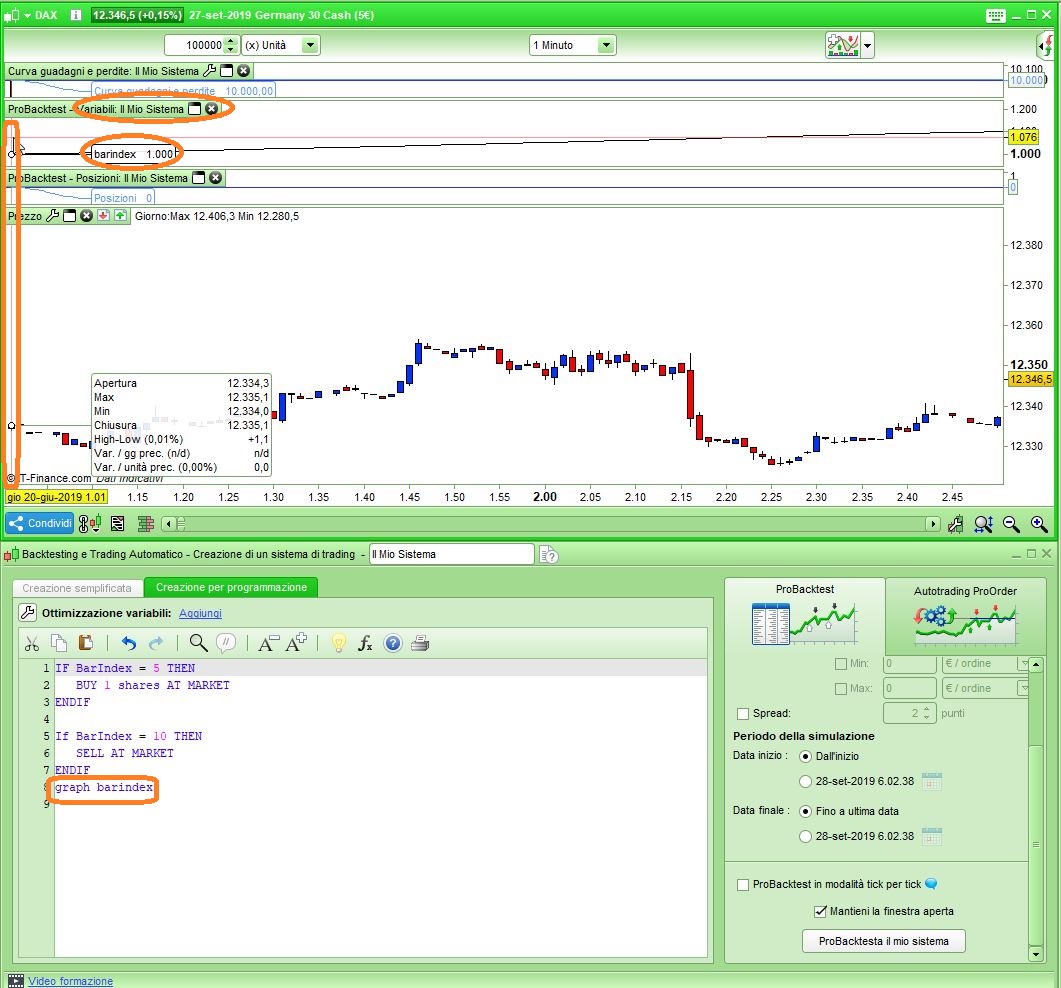Copy code with the copy icon
Viewport: 1061px width, 988px height.
click(x=59, y=643)
